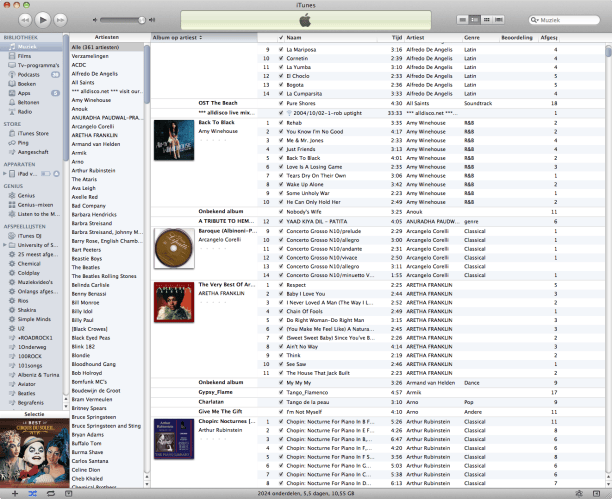Click the artist list scrollbar thumb

[x=147, y=74]
